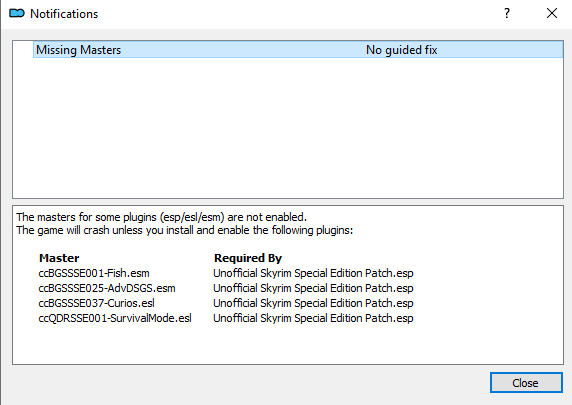The height and width of the screenshot is (405, 572).
Task: Click ccBGSSSE025-AdvDSGS.esm master entry
Action: (x=107, y=288)
